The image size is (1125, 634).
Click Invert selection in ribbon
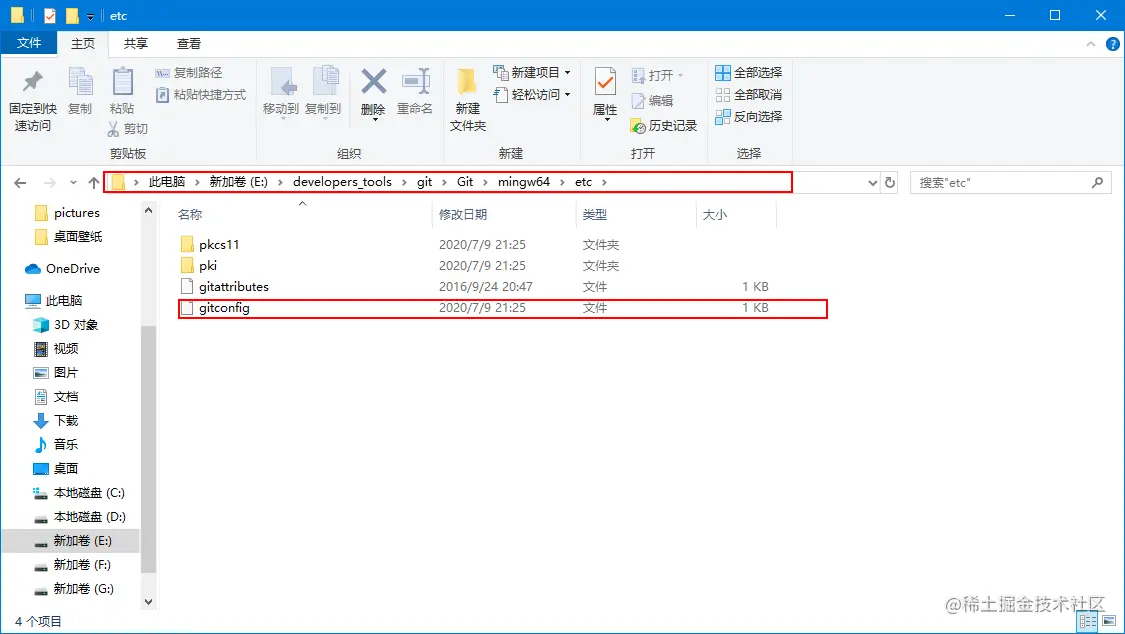[749, 116]
